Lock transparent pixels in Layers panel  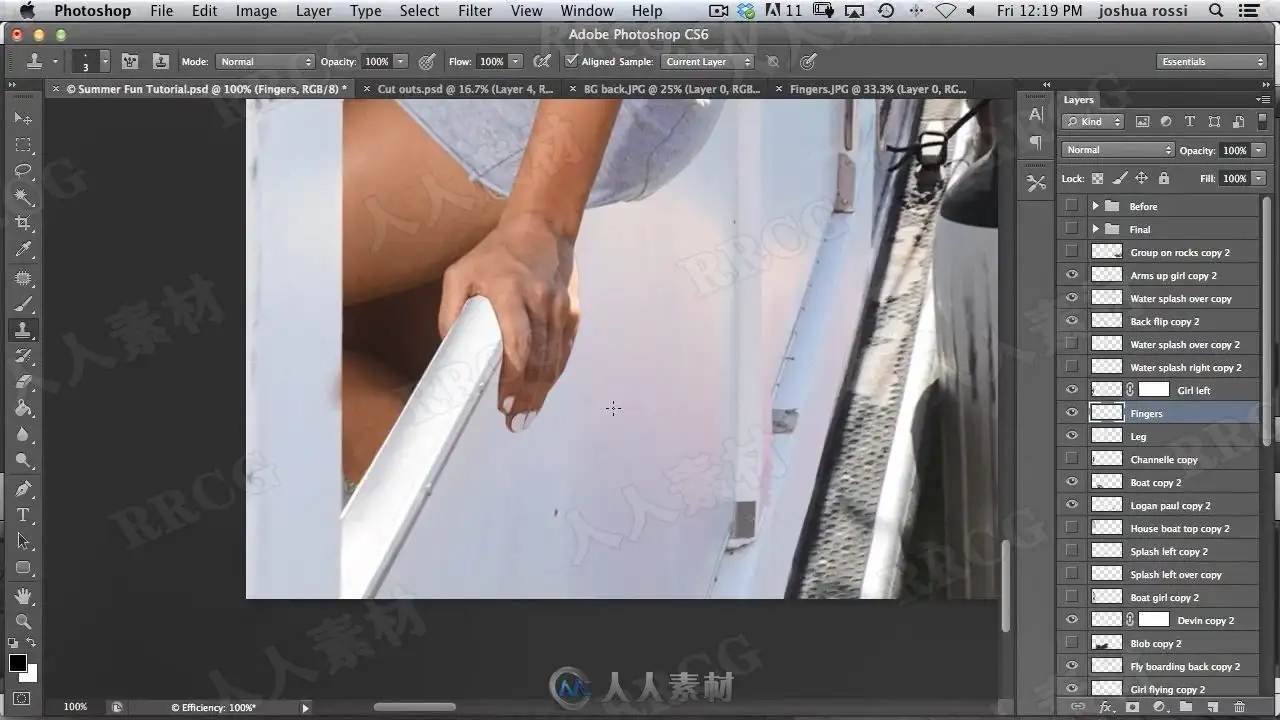click(1097, 178)
